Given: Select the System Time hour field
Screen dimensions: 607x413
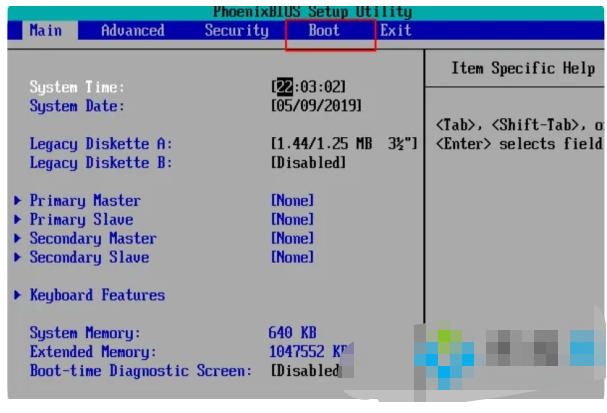Looking at the screenshot, I should (284, 87).
